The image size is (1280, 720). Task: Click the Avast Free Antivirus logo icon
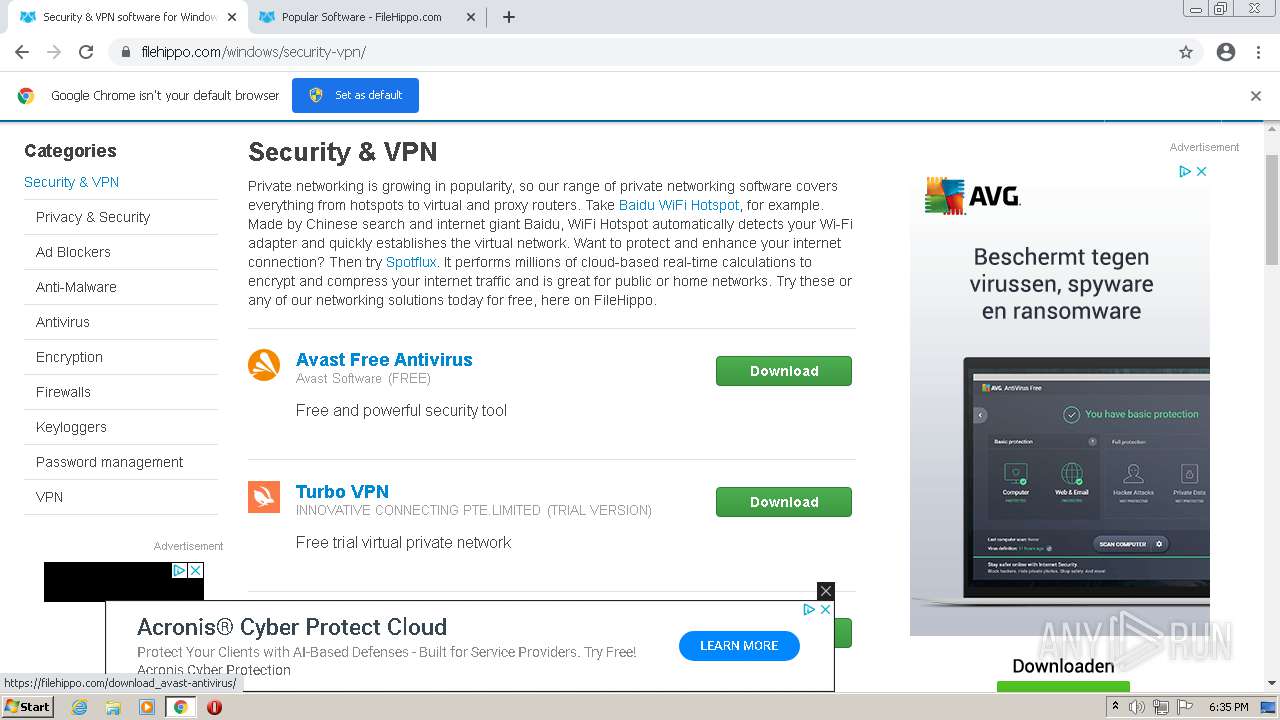[x=264, y=365]
